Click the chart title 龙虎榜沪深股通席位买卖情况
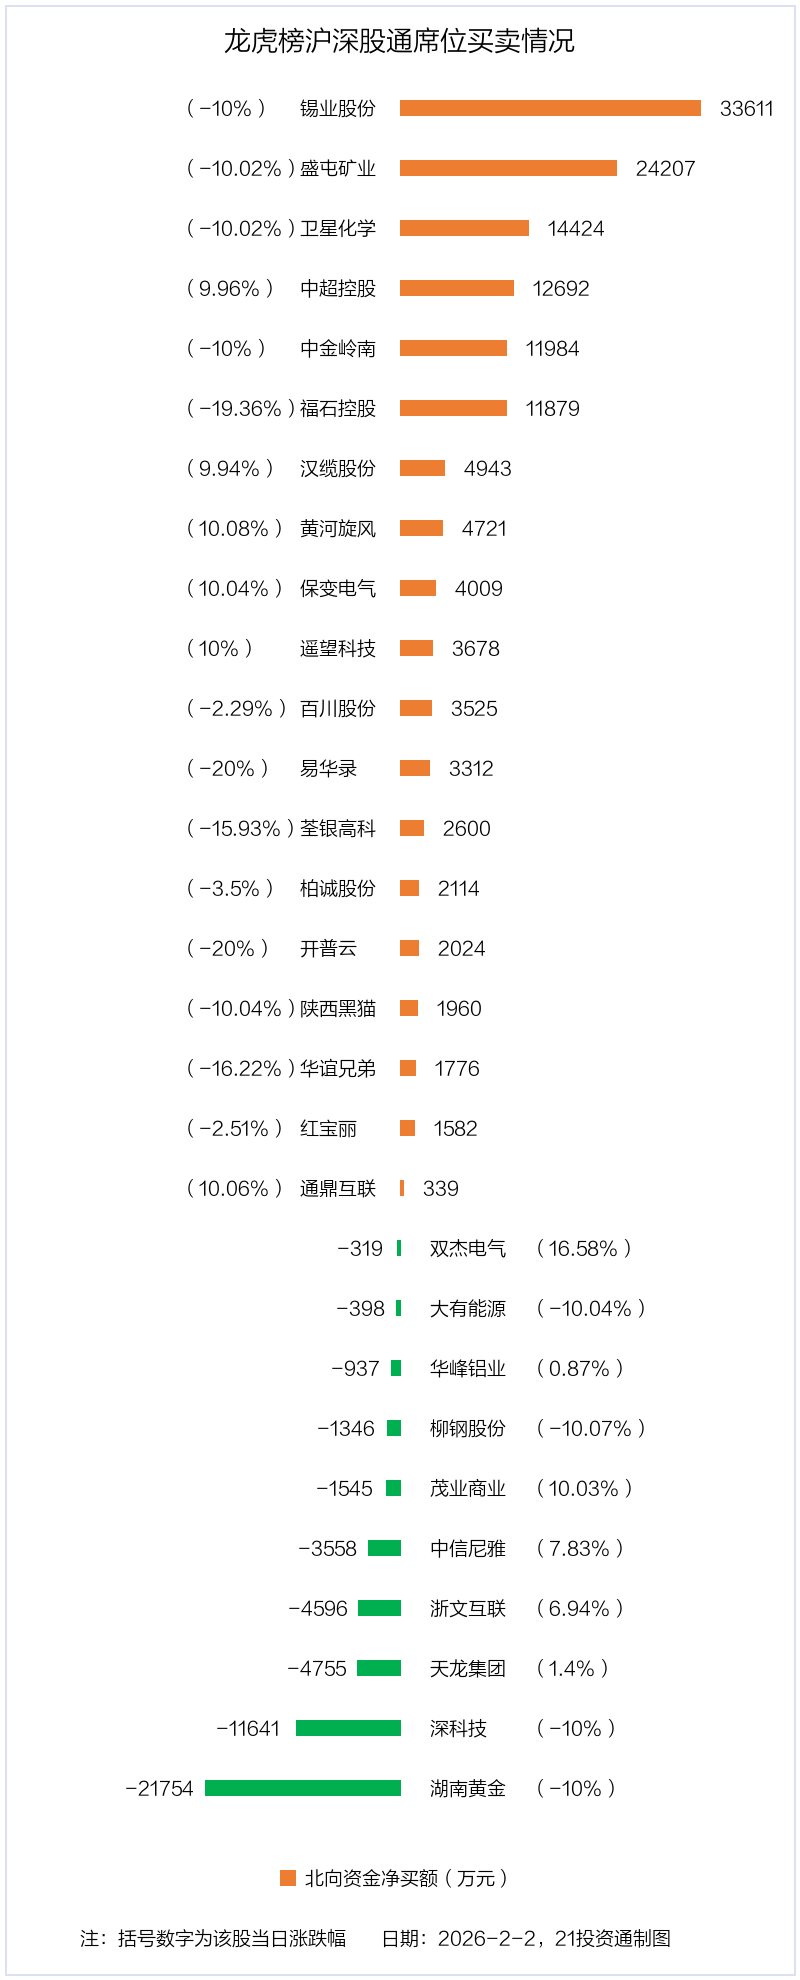The width and height of the screenshot is (800, 1980). (x=399, y=41)
